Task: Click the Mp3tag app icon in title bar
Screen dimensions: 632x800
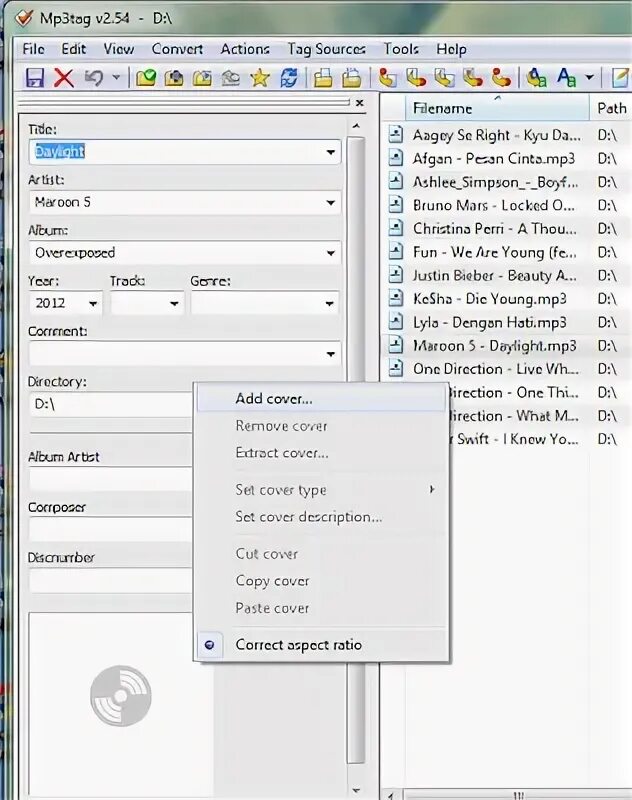Action: tap(24, 18)
